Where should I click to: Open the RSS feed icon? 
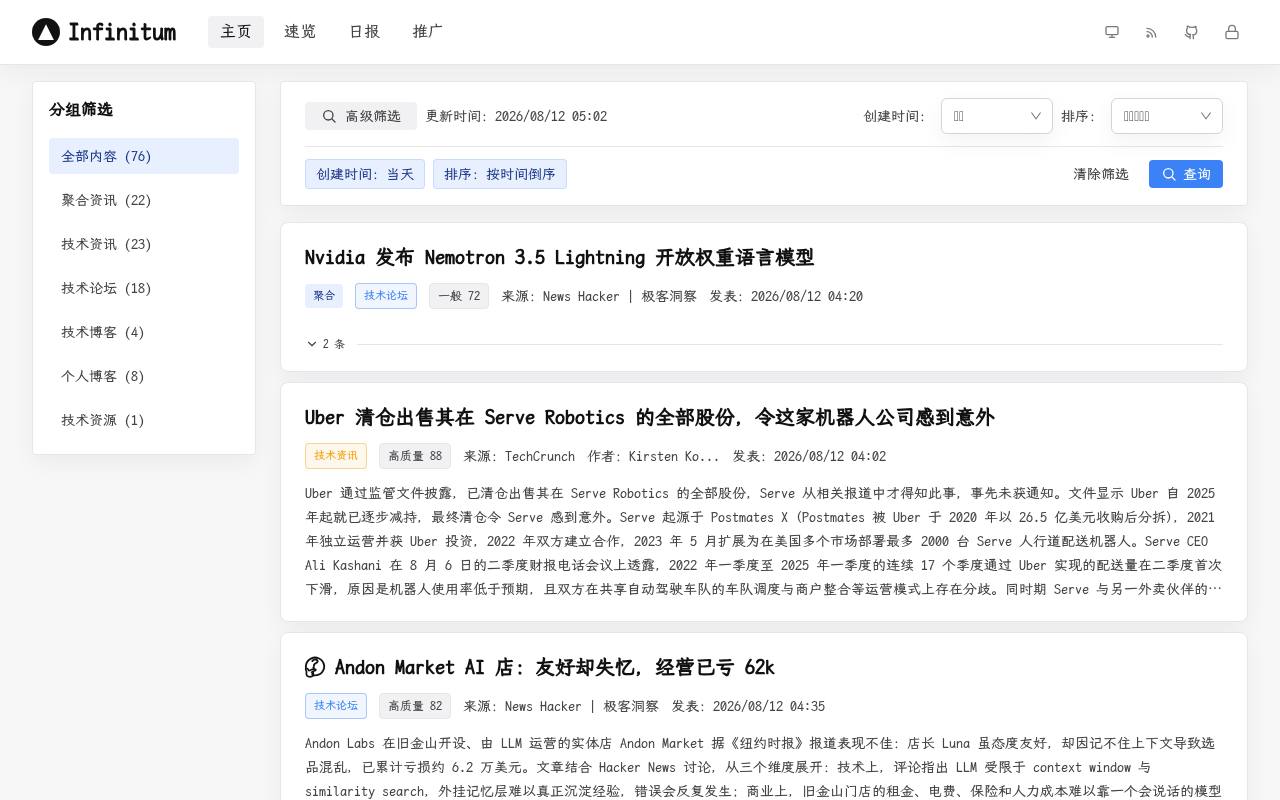click(1152, 32)
